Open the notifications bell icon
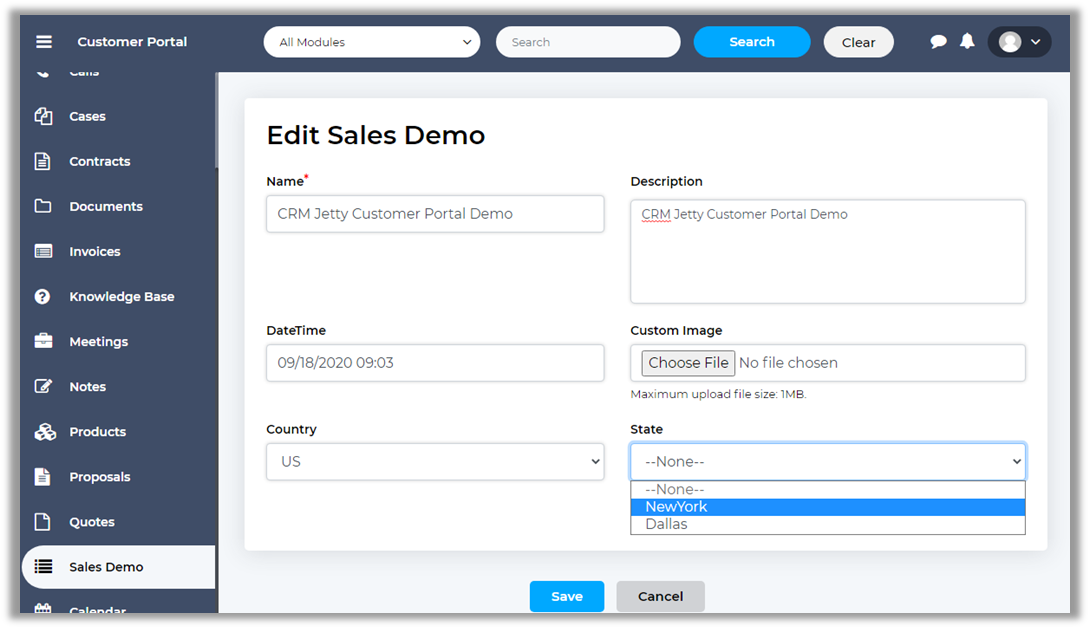1091x629 pixels. [x=967, y=42]
